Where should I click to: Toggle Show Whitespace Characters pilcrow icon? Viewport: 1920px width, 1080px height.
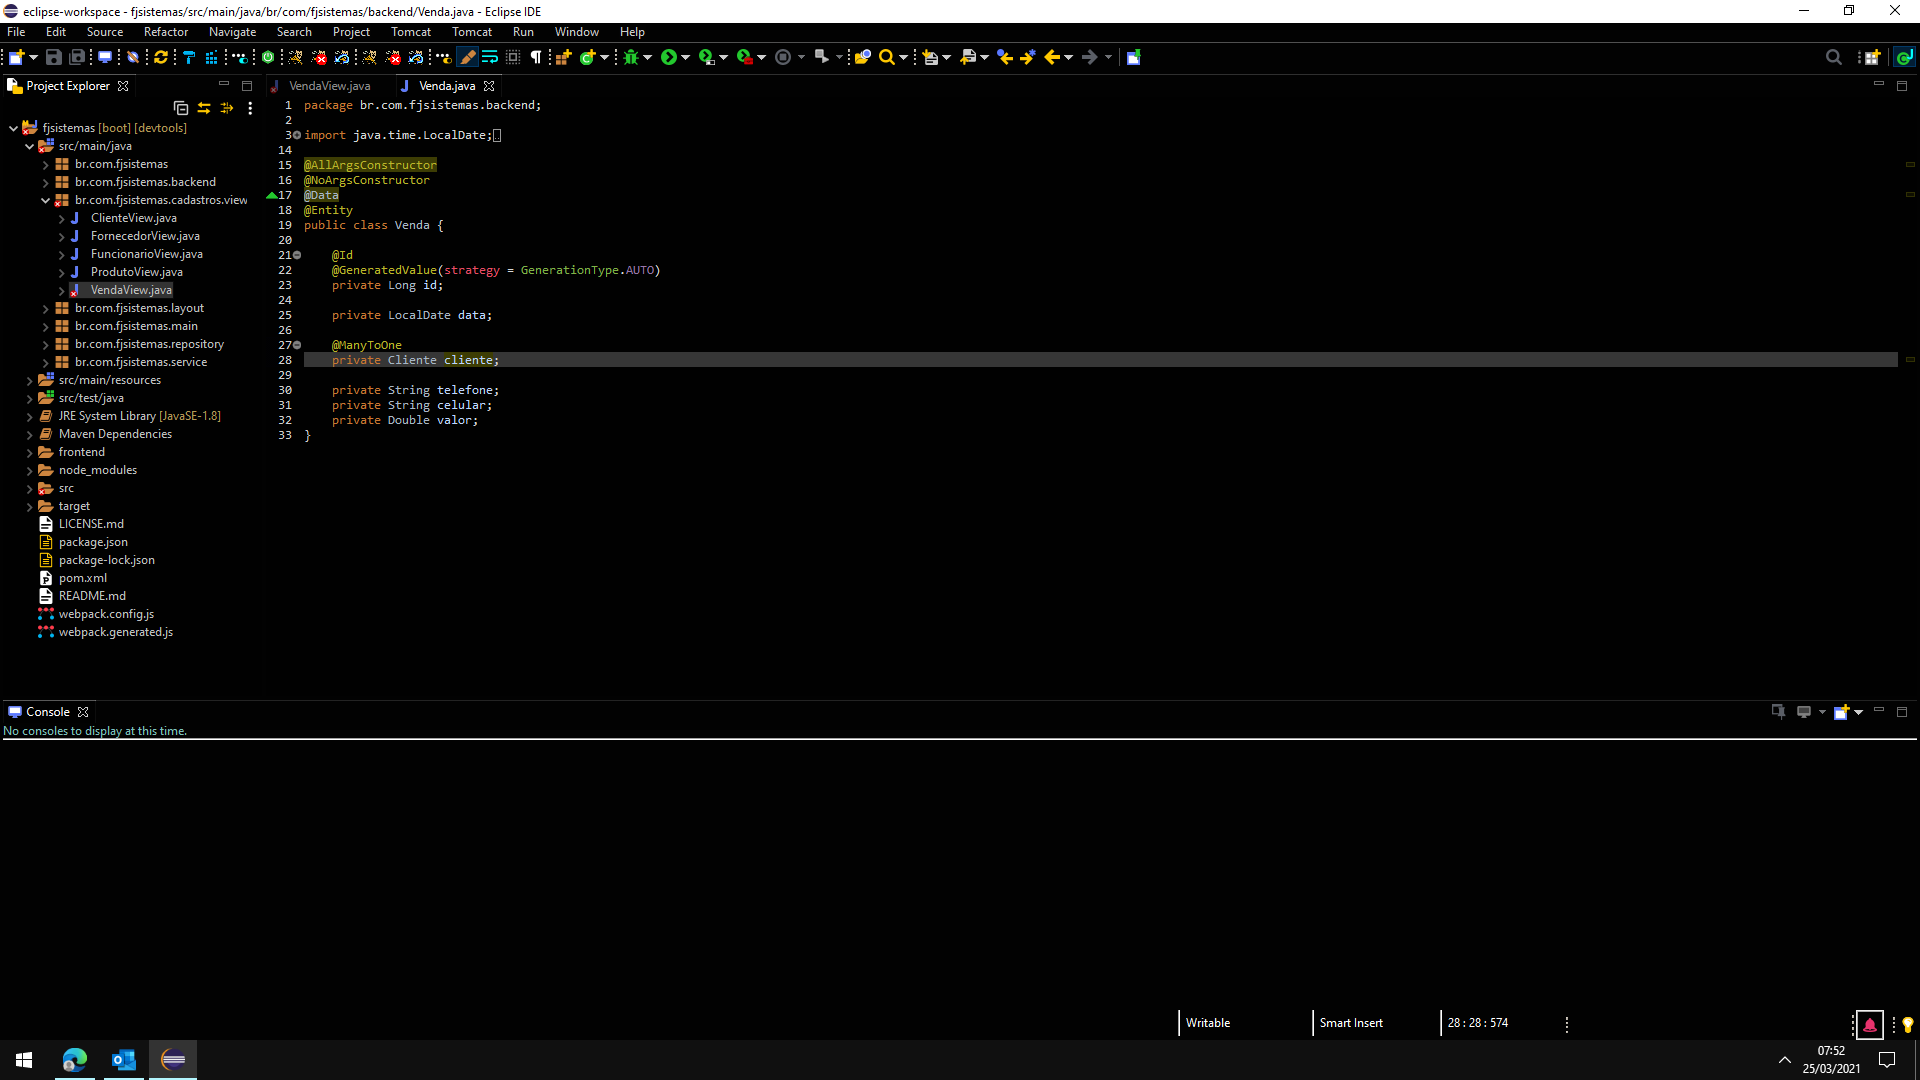coord(536,57)
